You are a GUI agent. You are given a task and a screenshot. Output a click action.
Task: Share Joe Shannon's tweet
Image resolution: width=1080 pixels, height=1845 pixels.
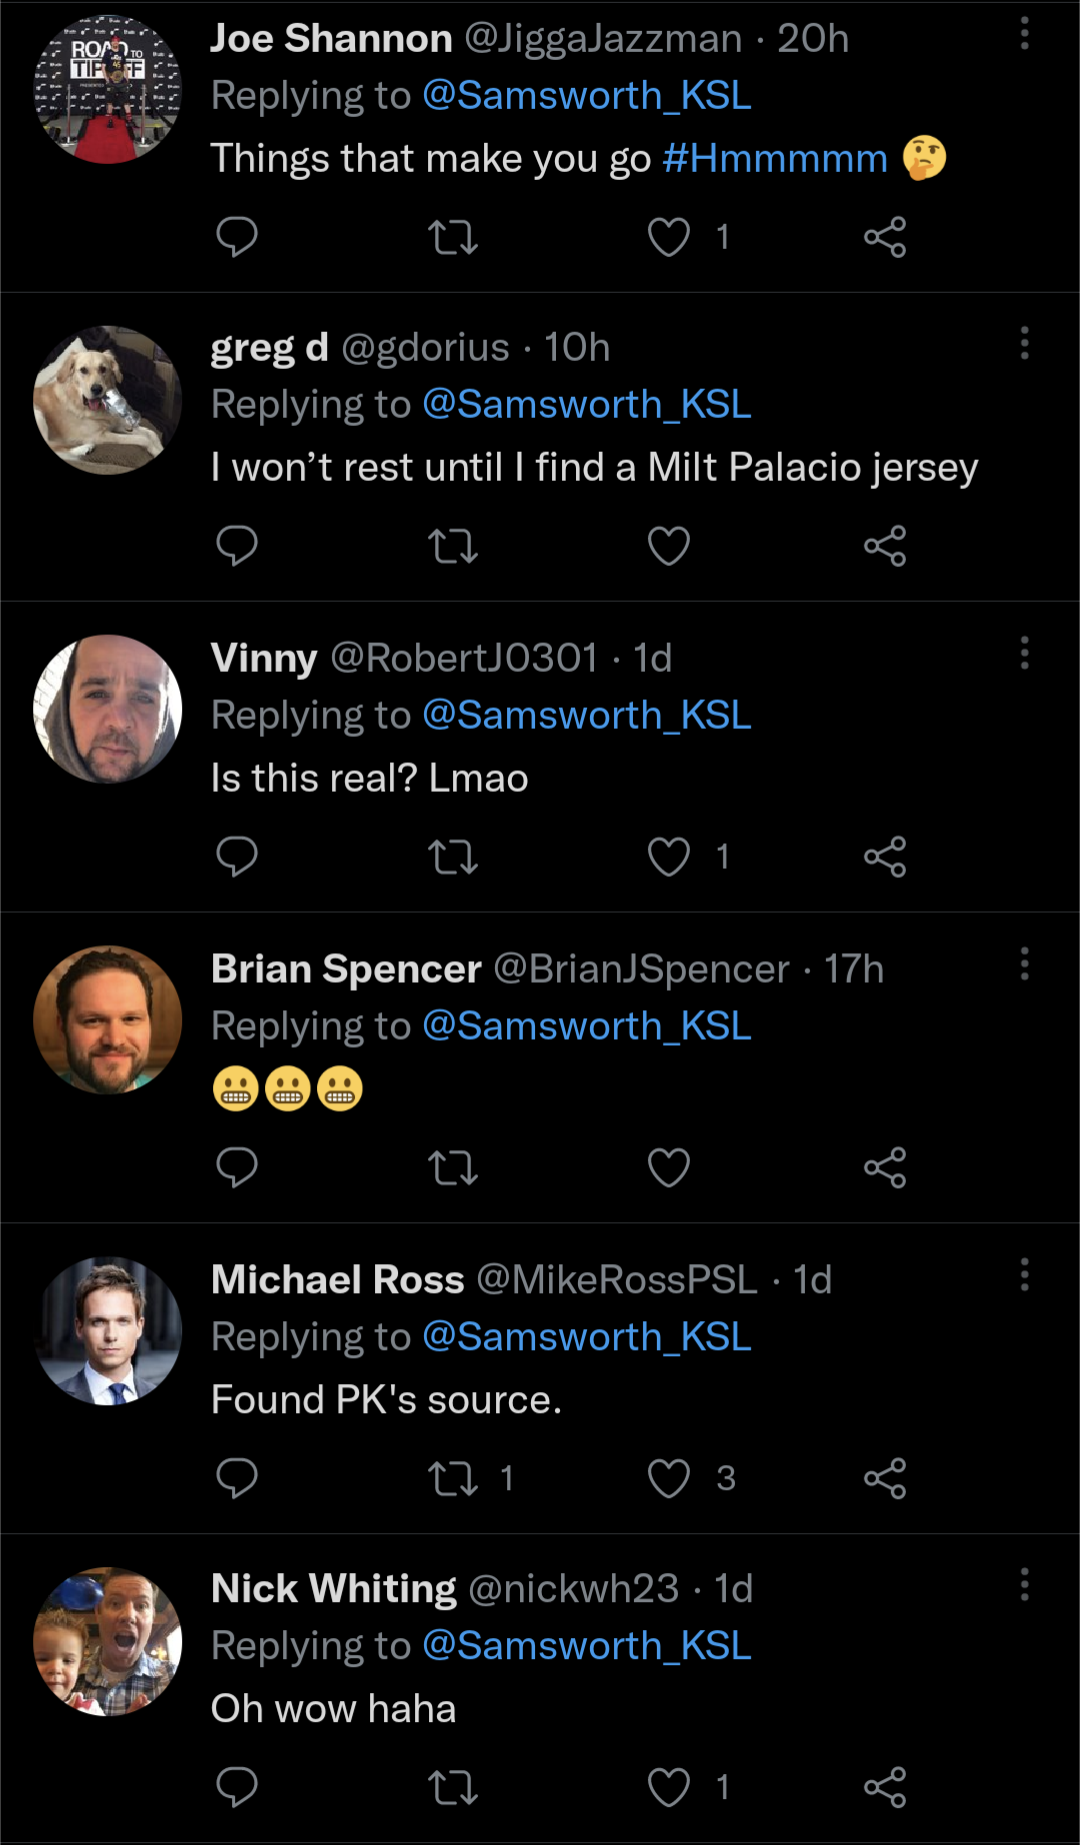click(885, 237)
